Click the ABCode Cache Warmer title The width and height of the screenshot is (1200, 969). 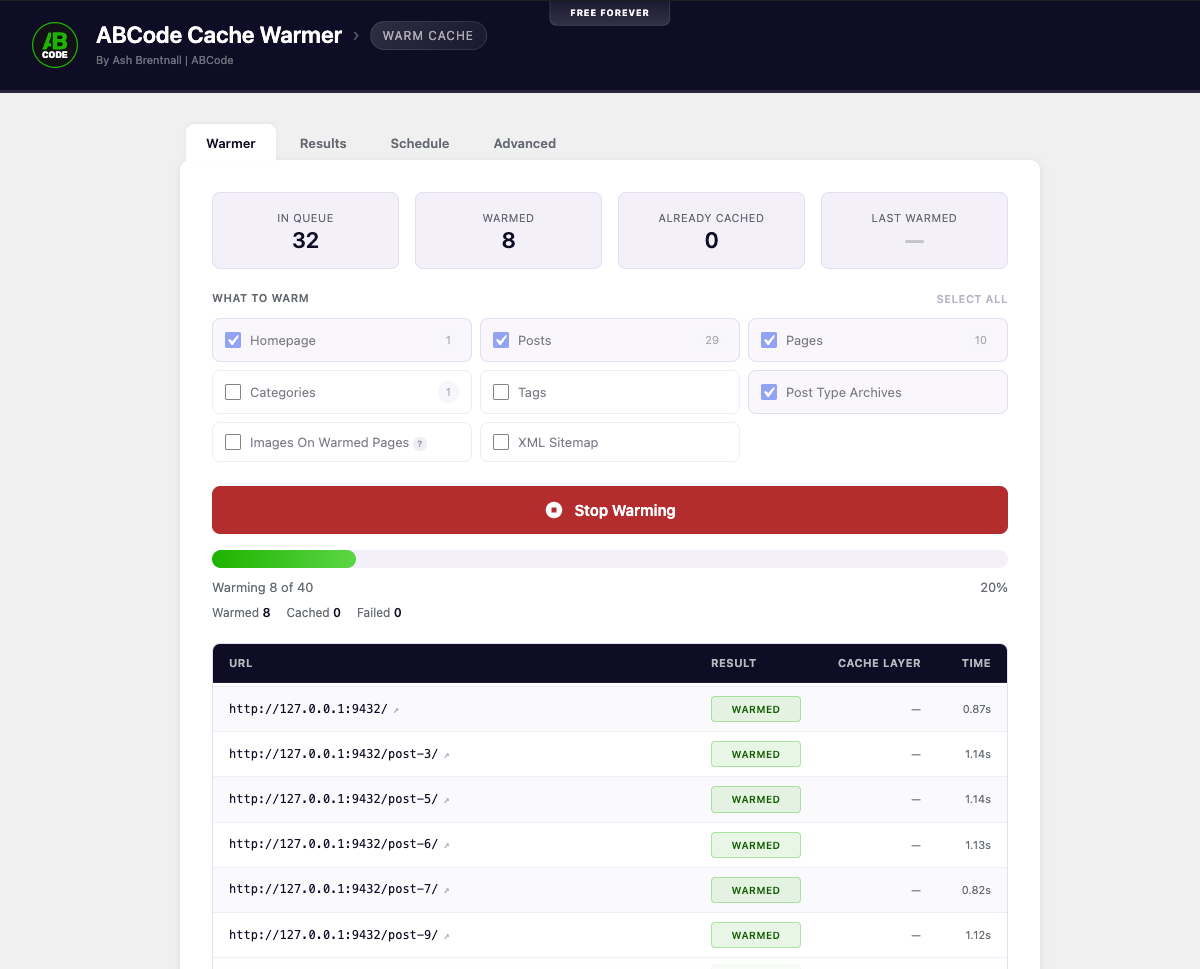[219, 35]
